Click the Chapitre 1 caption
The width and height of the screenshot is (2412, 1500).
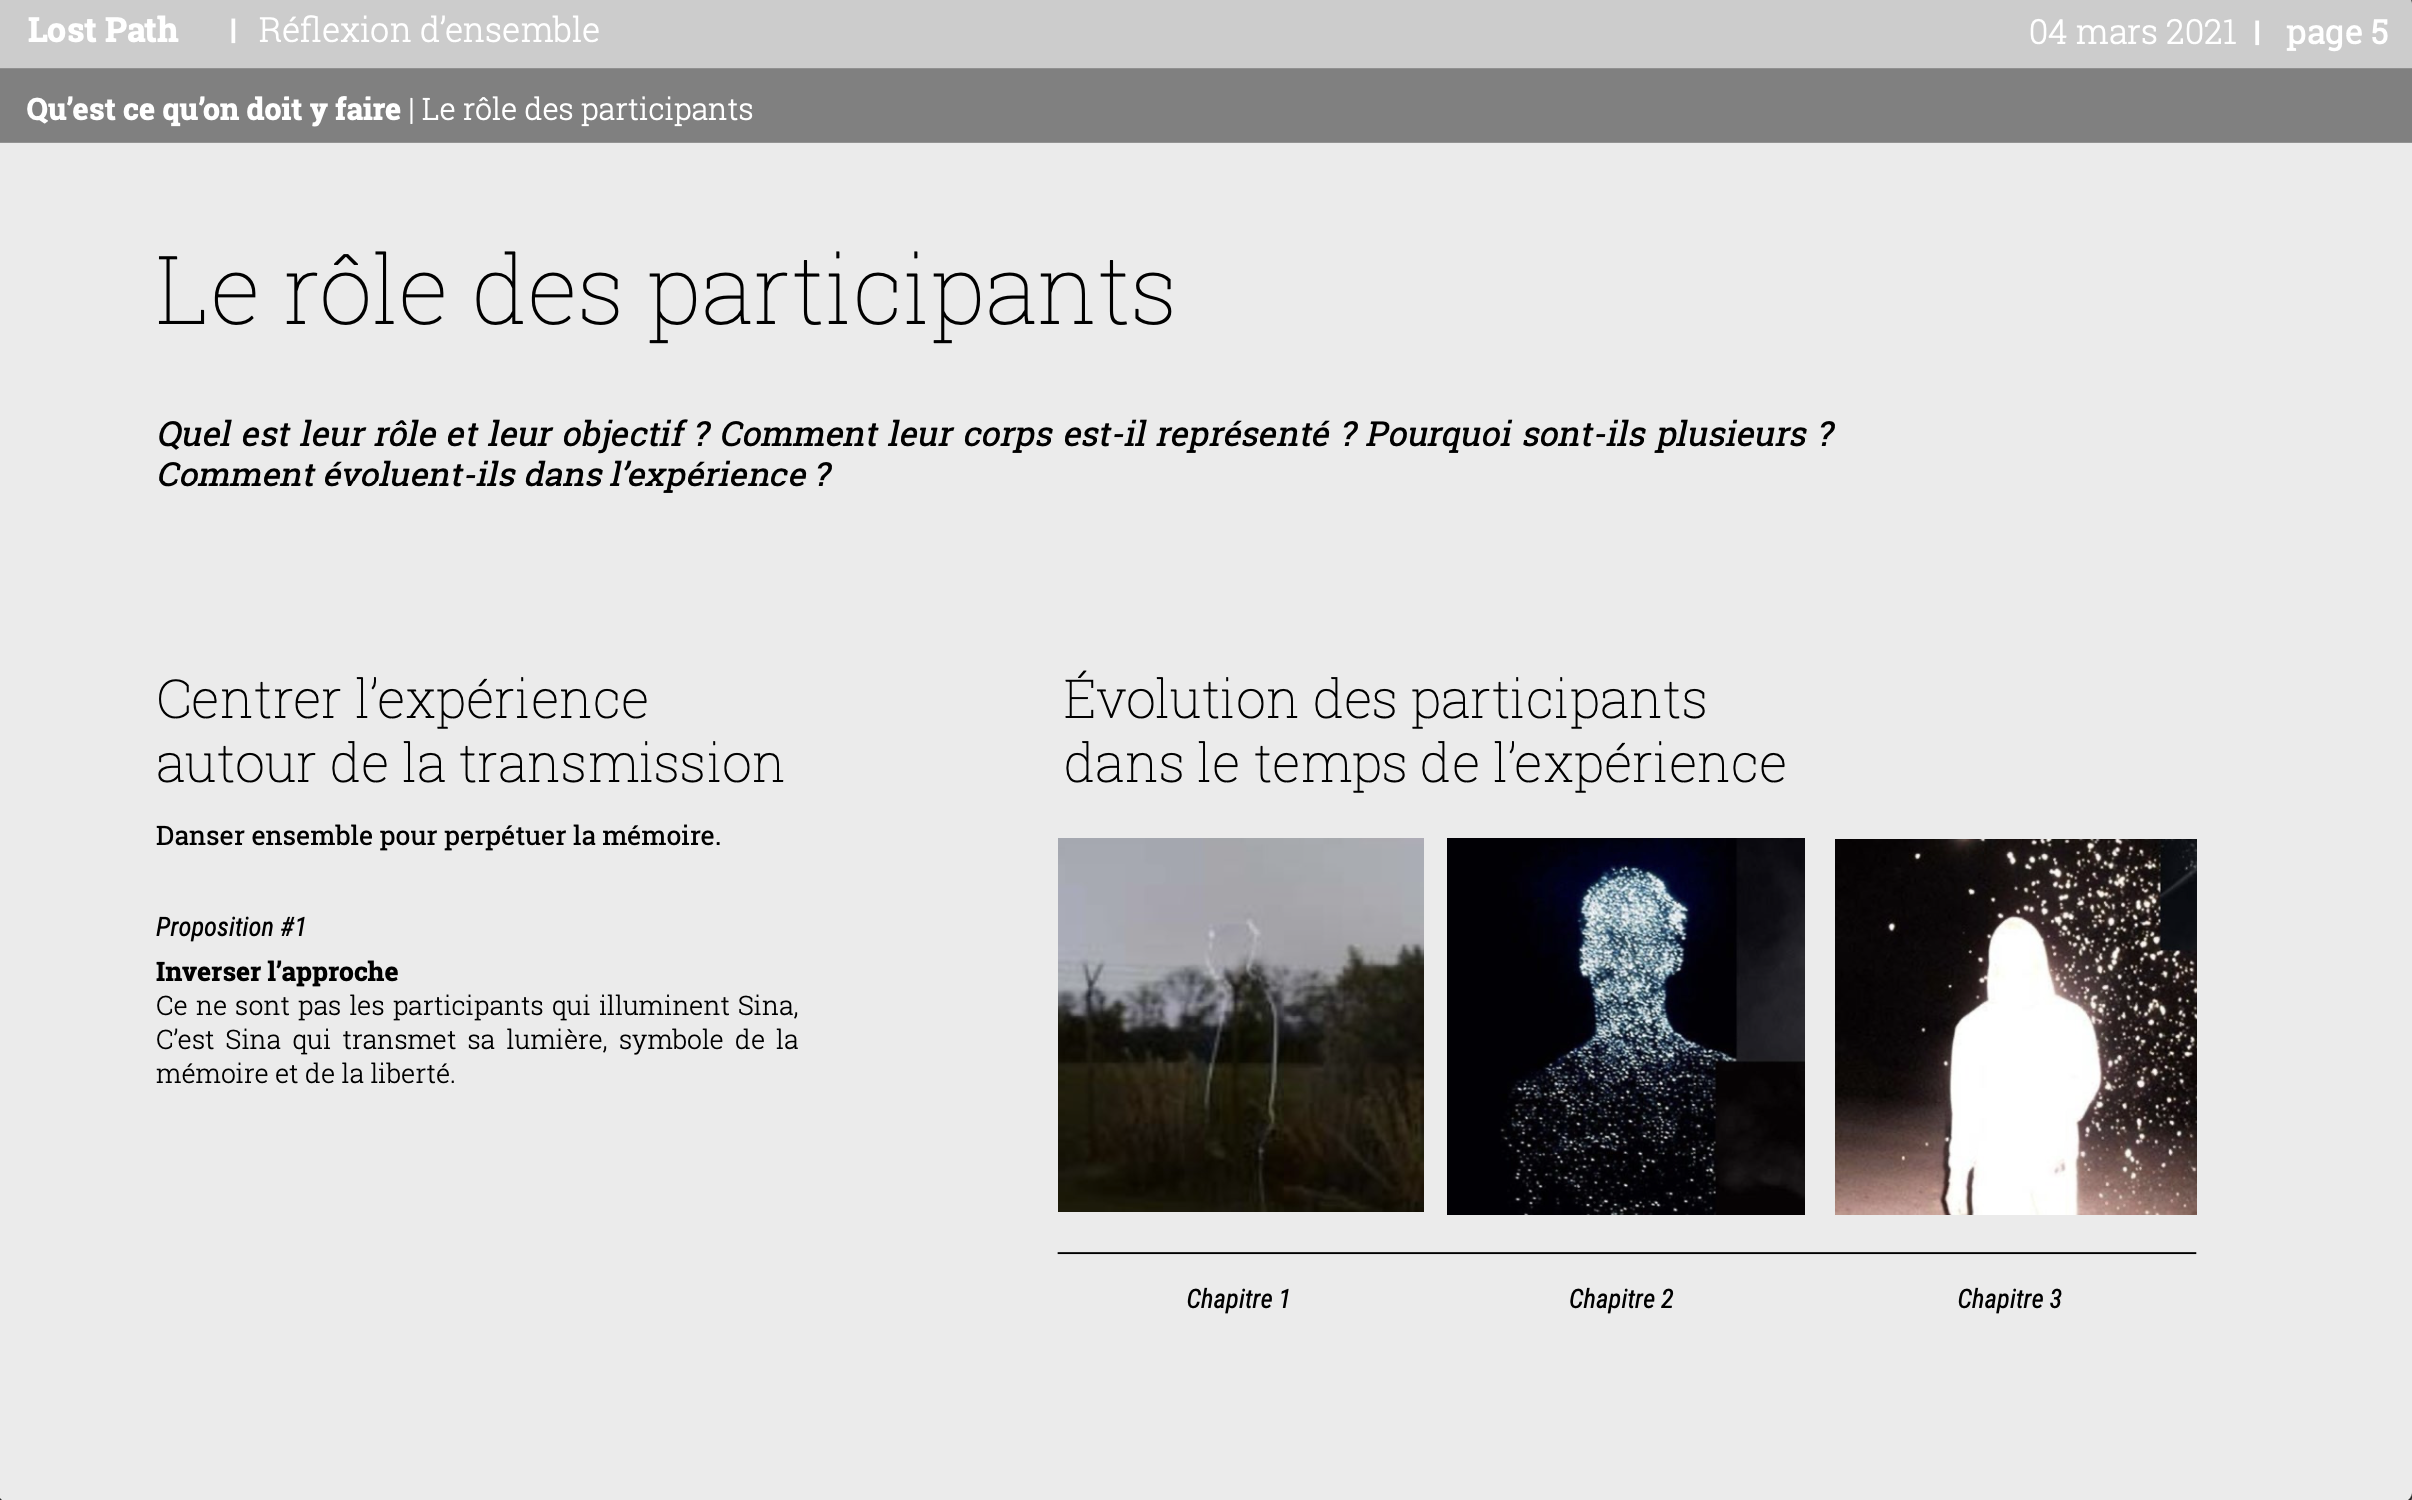pyautogui.click(x=1238, y=1299)
